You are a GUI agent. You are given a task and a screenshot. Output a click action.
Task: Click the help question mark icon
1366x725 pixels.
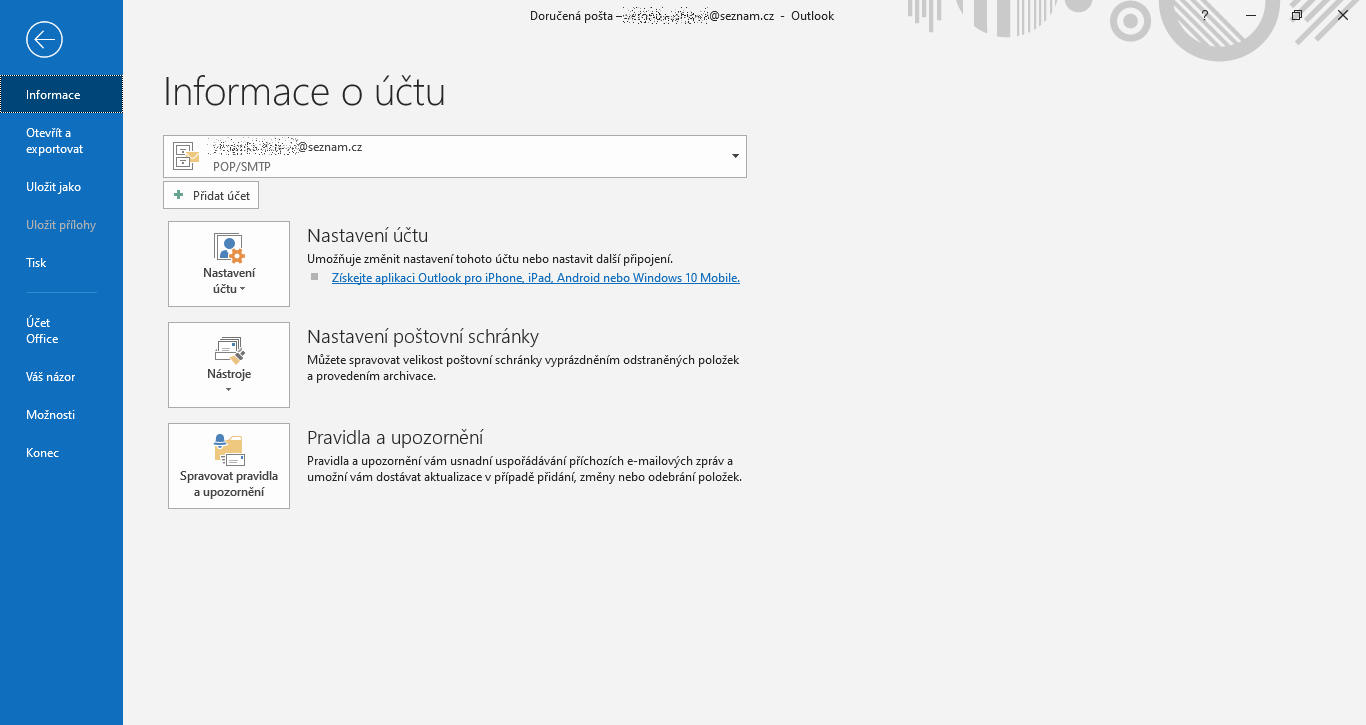[1205, 15]
